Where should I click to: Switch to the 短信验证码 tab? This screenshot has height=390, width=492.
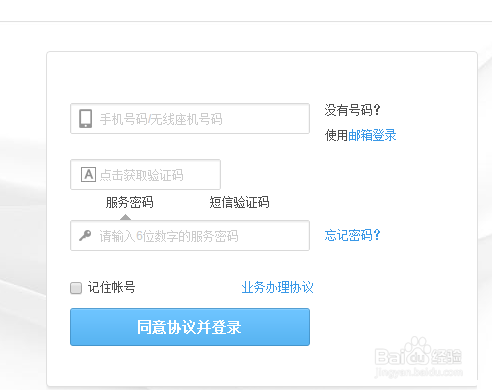(239, 202)
